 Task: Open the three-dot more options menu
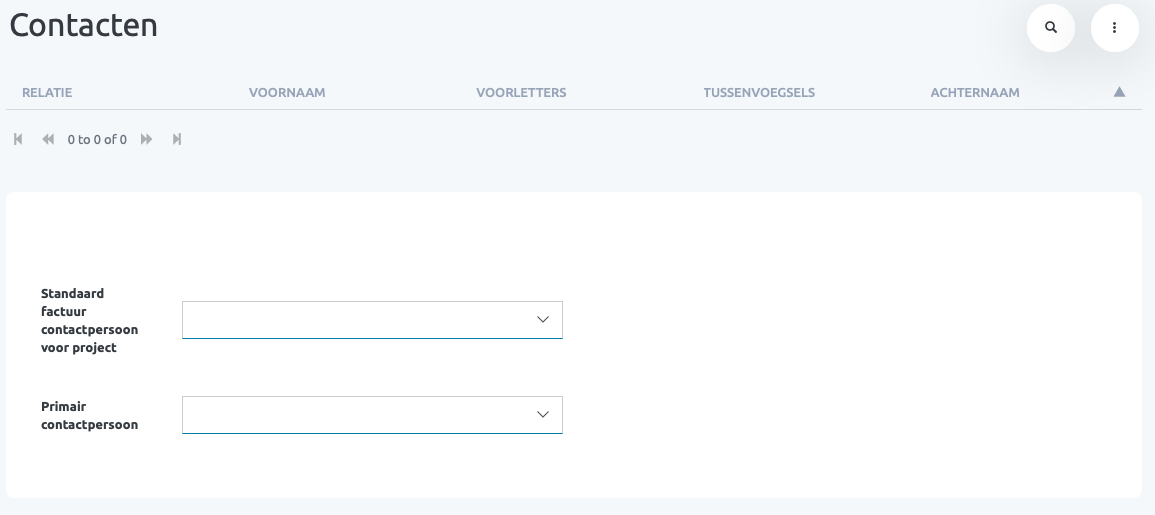pyautogui.click(x=1114, y=28)
